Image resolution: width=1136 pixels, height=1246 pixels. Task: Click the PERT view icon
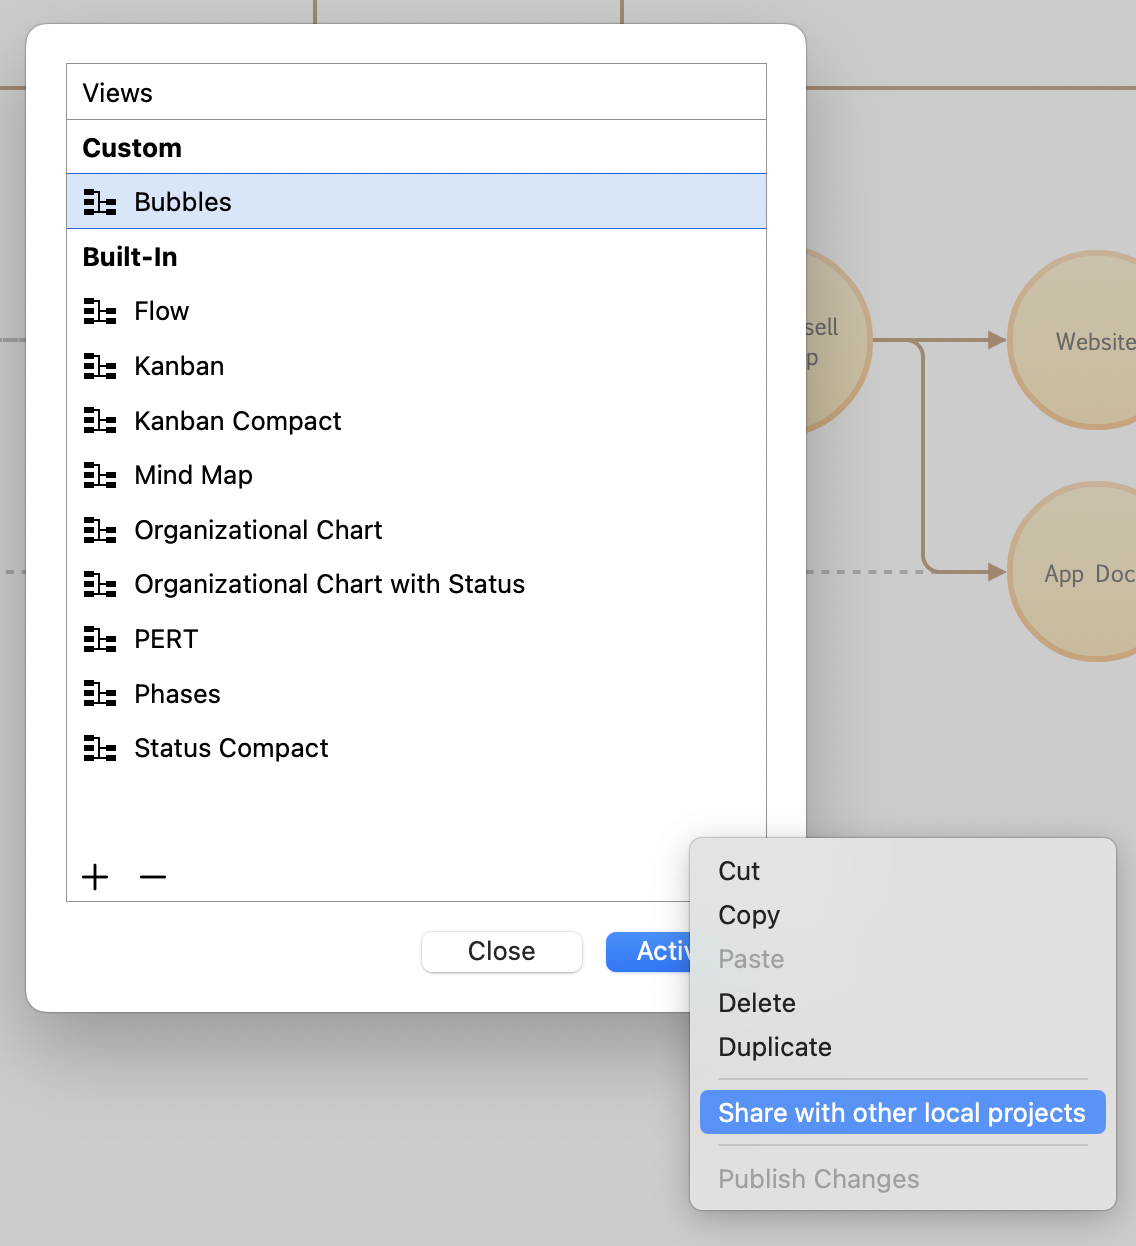coord(100,639)
